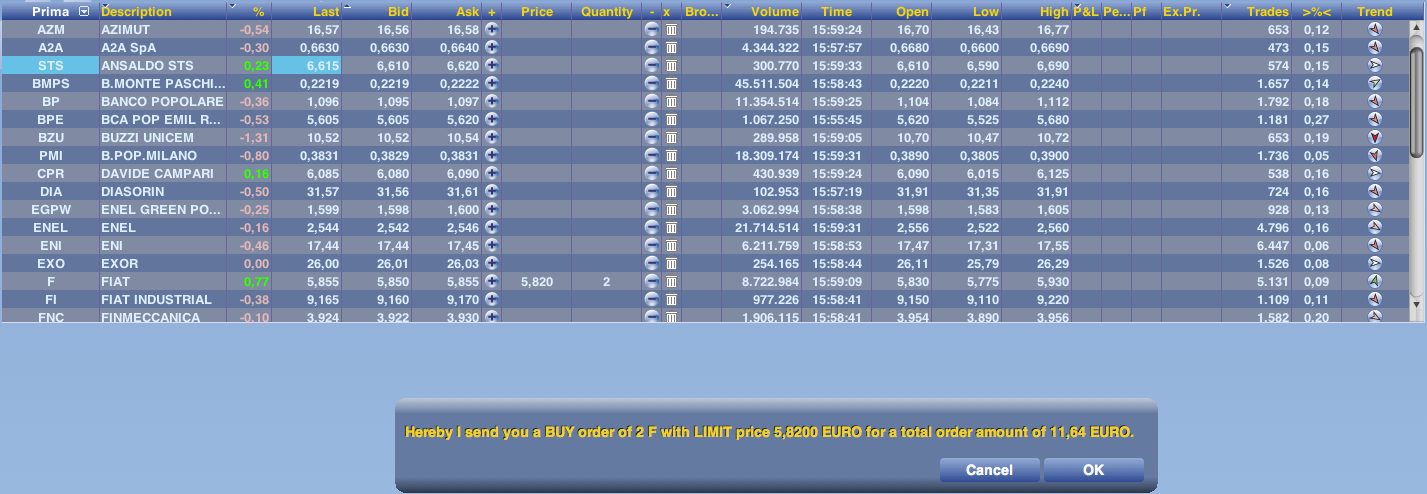Open the trend icon for ENEL GREEN POWER

(1374, 210)
